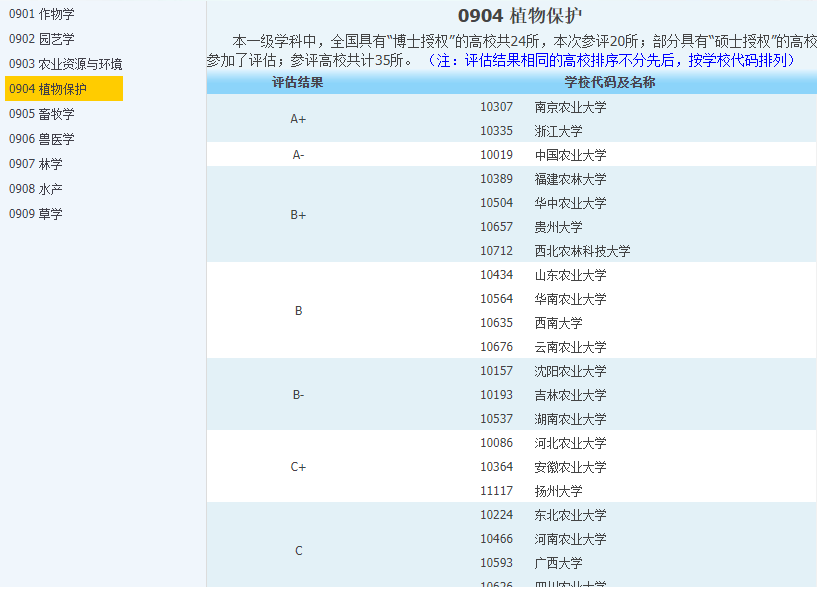
Task: Click the 评估结果 column header
Action: pyautogui.click(x=298, y=82)
